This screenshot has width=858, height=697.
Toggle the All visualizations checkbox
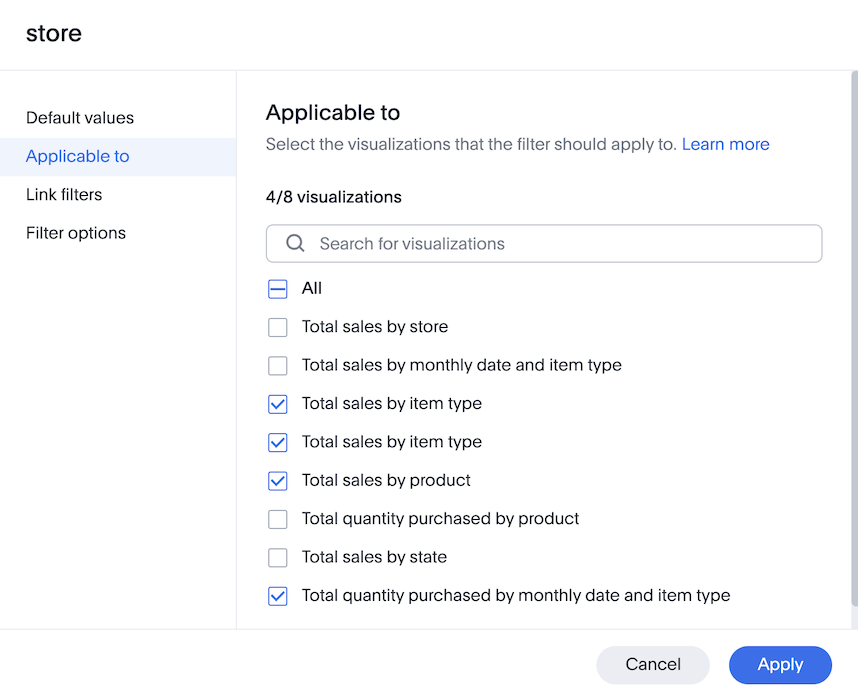pyautogui.click(x=277, y=288)
